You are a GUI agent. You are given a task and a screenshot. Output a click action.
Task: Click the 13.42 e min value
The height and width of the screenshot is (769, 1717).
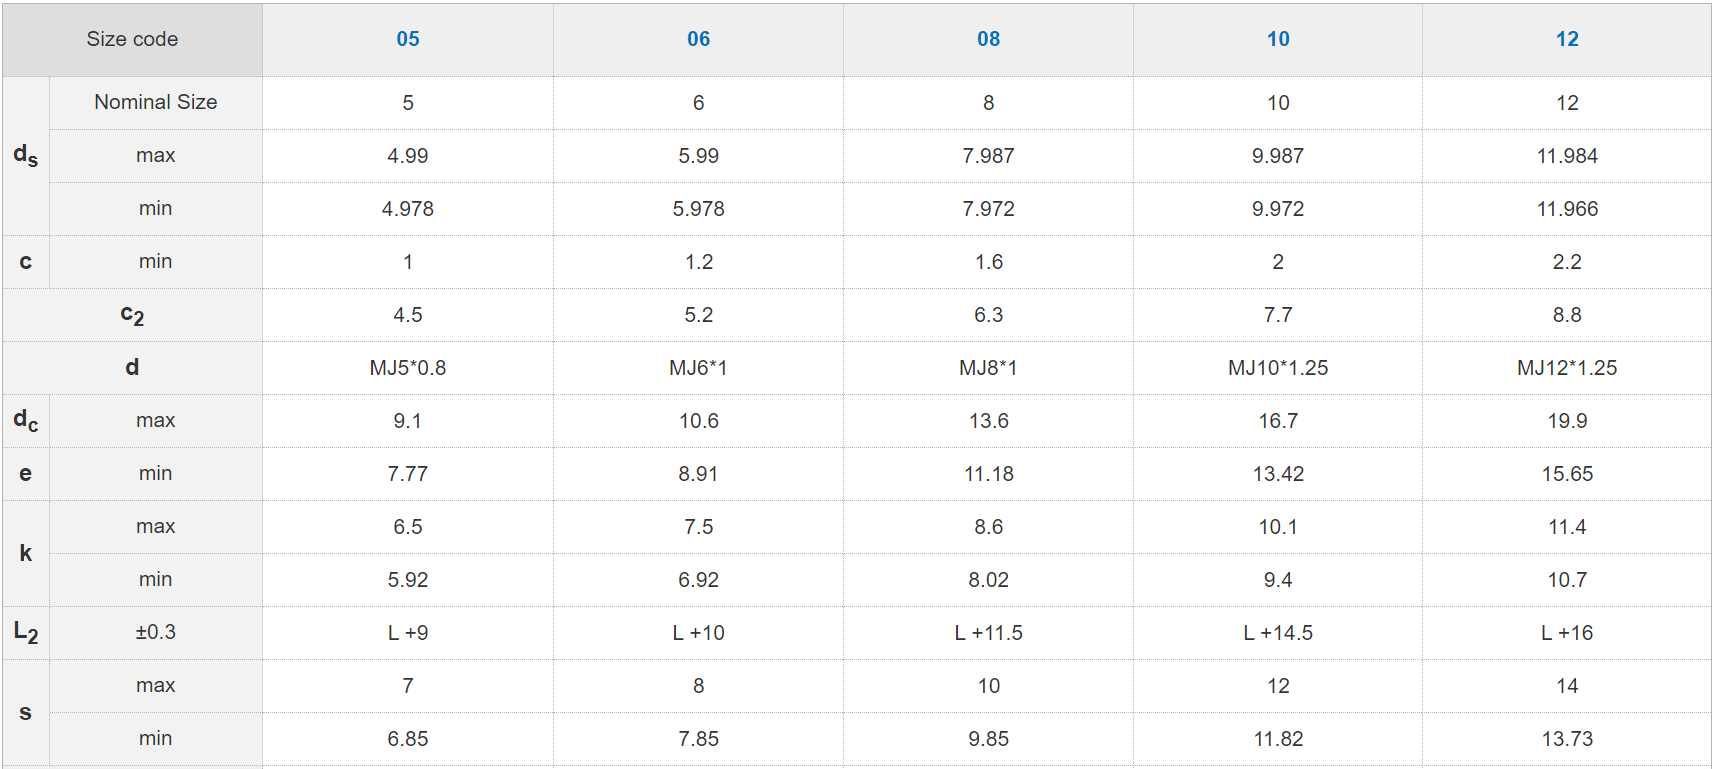(x=1278, y=474)
